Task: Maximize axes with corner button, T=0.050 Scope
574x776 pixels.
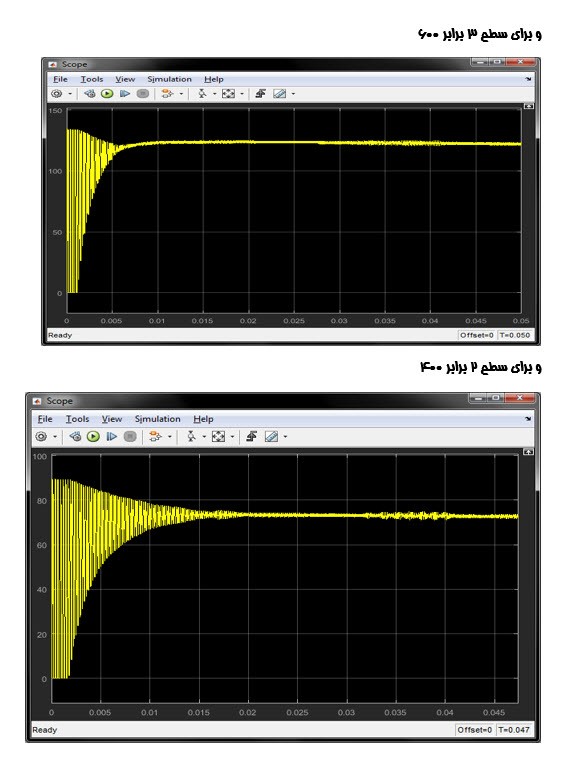Action: (x=528, y=106)
